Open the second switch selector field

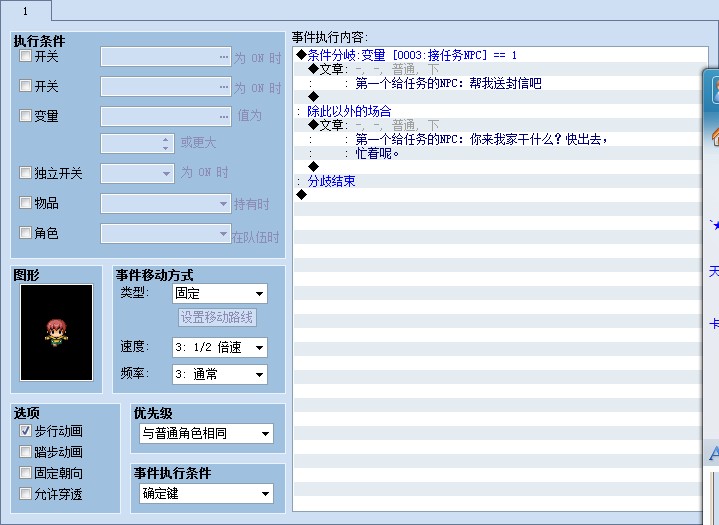pos(166,87)
